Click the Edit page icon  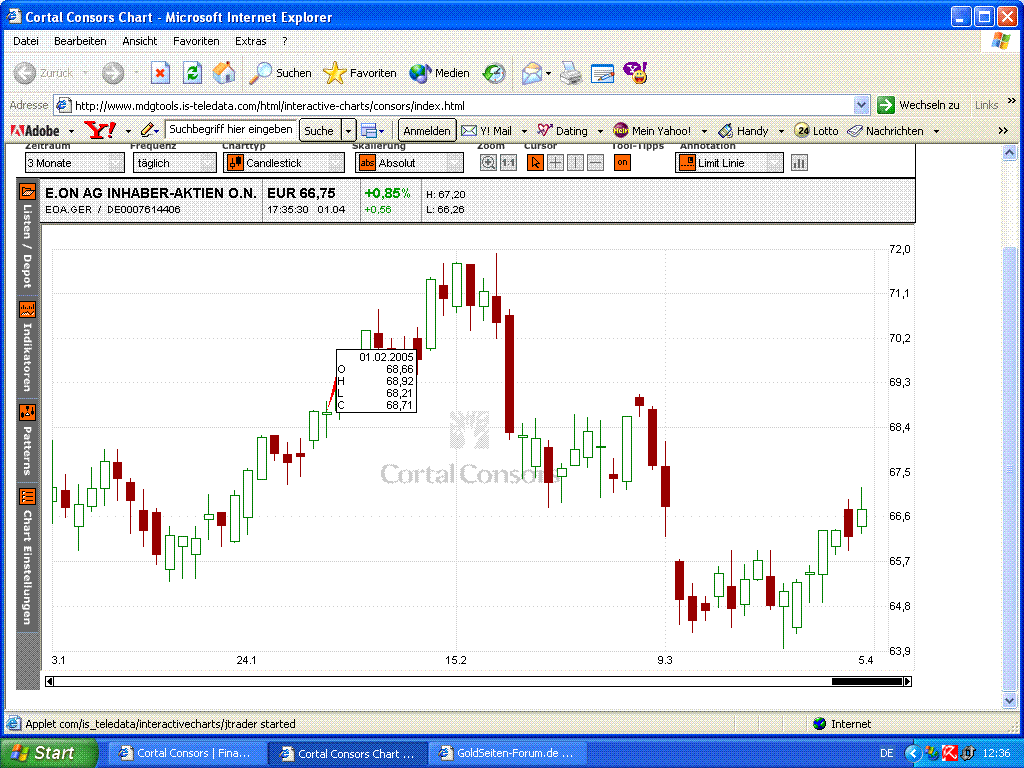602,73
